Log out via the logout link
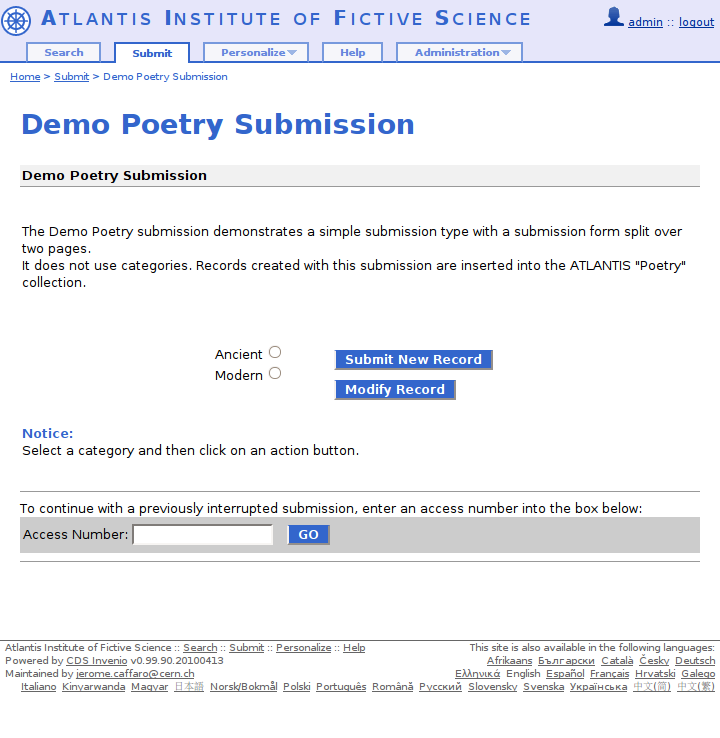 pyautogui.click(x=696, y=22)
